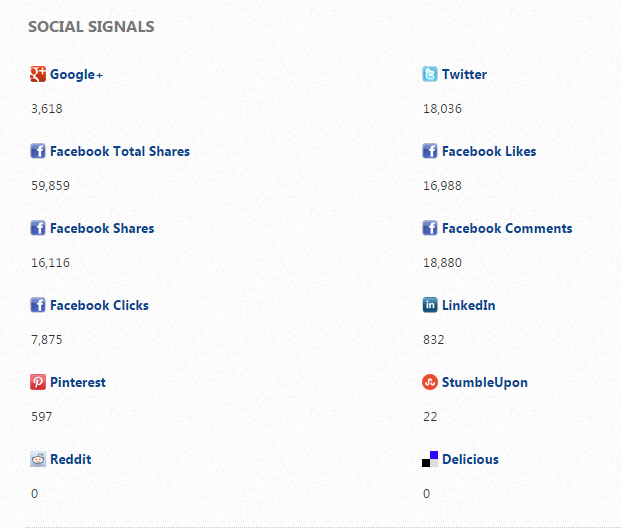Click the Pinterest icon
The width and height of the screenshot is (621, 528).
[38, 382]
